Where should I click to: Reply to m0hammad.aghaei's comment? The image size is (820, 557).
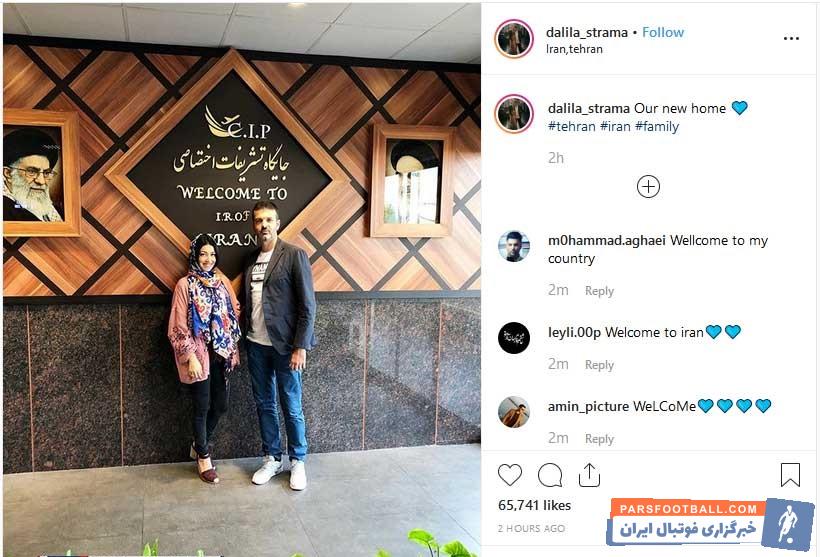[x=599, y=291]
